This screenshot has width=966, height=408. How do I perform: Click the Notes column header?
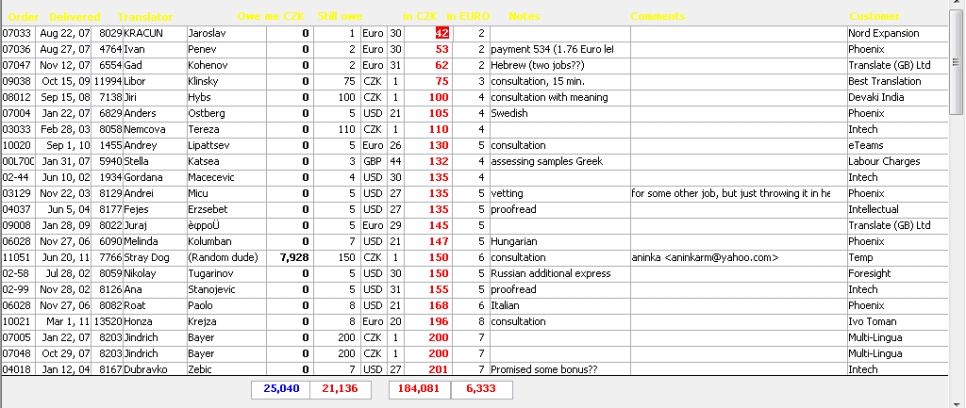click(524, 17)
